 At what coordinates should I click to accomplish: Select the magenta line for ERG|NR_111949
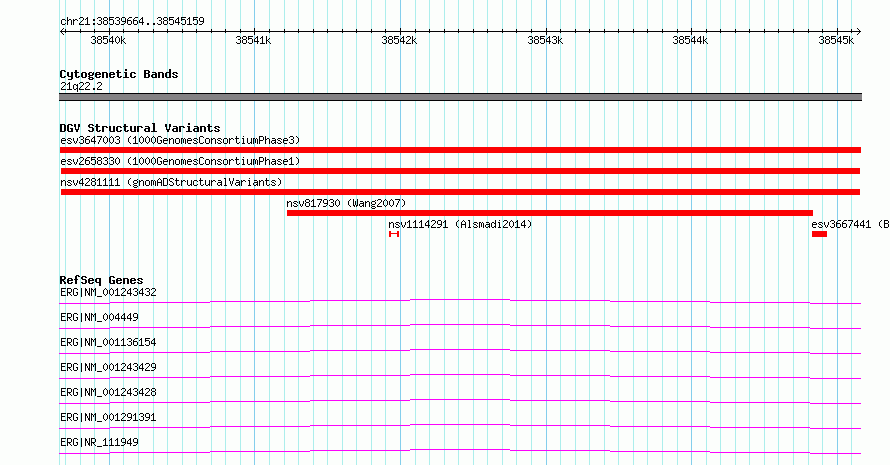[x=460, y=451]
